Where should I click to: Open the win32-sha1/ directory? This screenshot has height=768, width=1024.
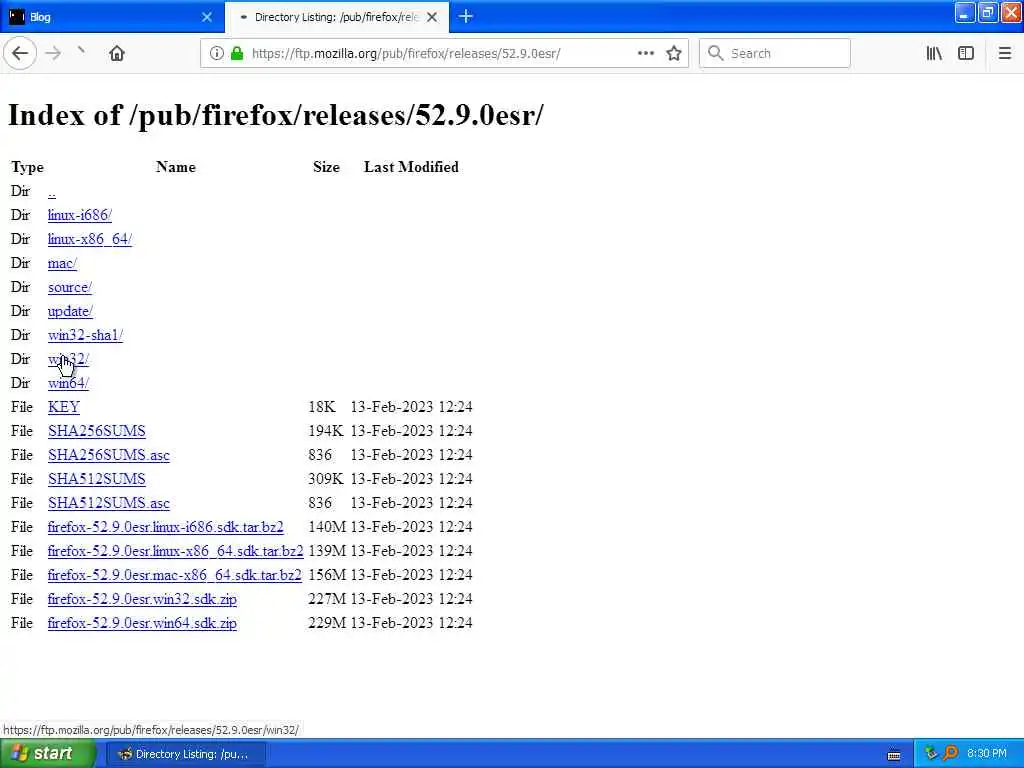(85, 335)
